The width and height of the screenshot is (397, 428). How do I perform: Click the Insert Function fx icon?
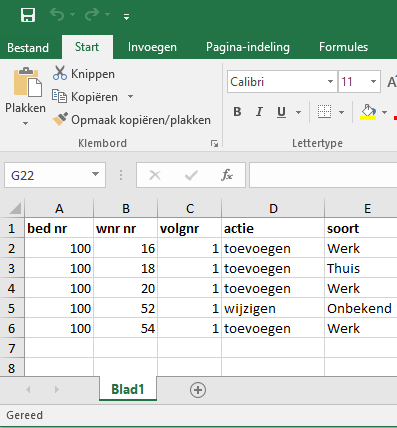[227, 175]
